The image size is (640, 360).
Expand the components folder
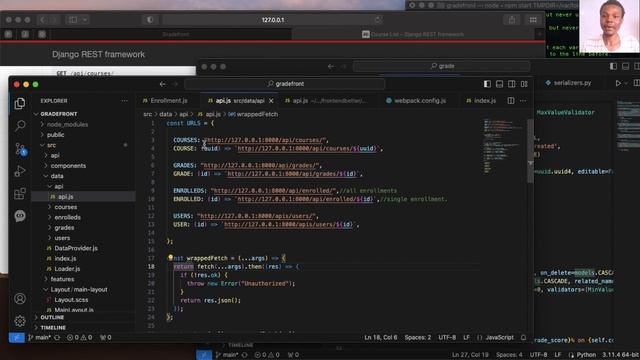(x=68, y=166)
